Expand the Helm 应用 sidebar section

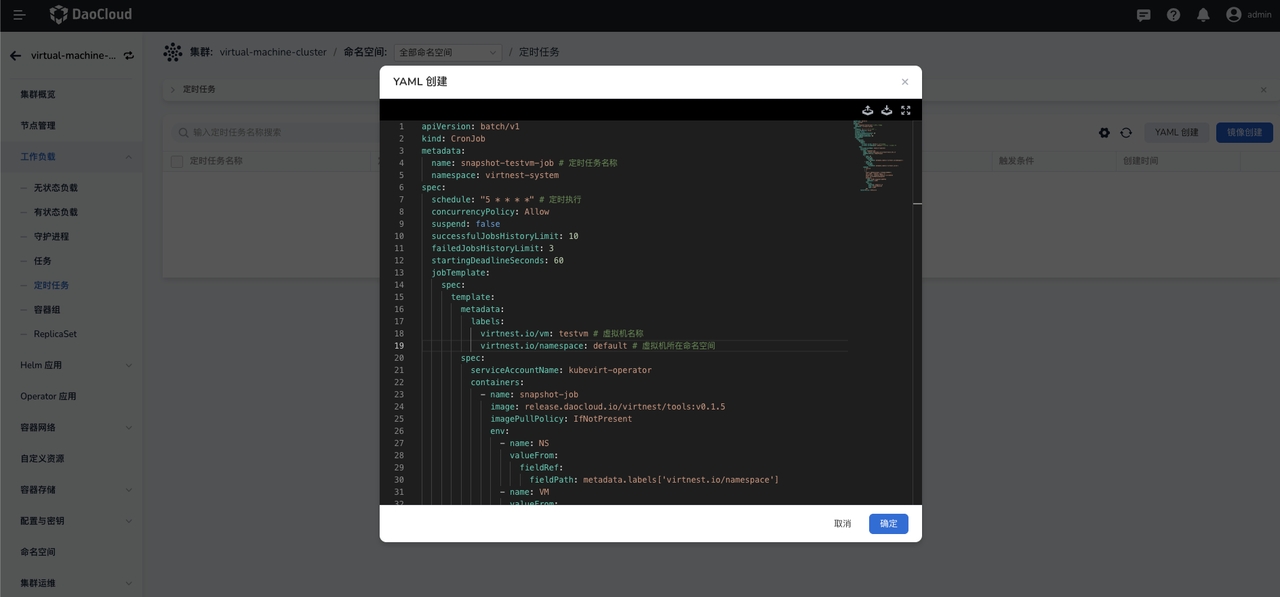point(128,365)
